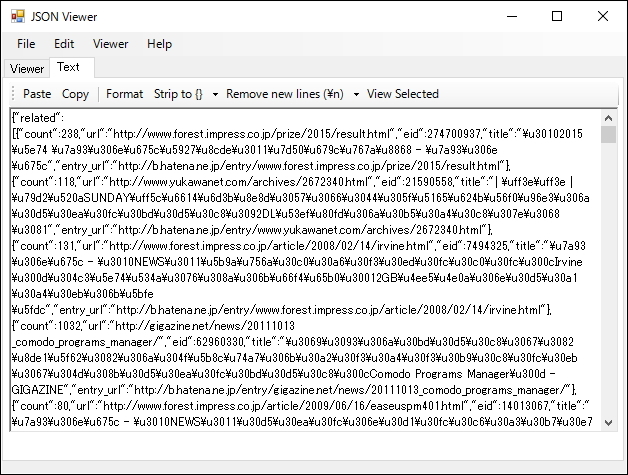Click View Selected button
Screen dimensions: 628x475
[403, 94]
